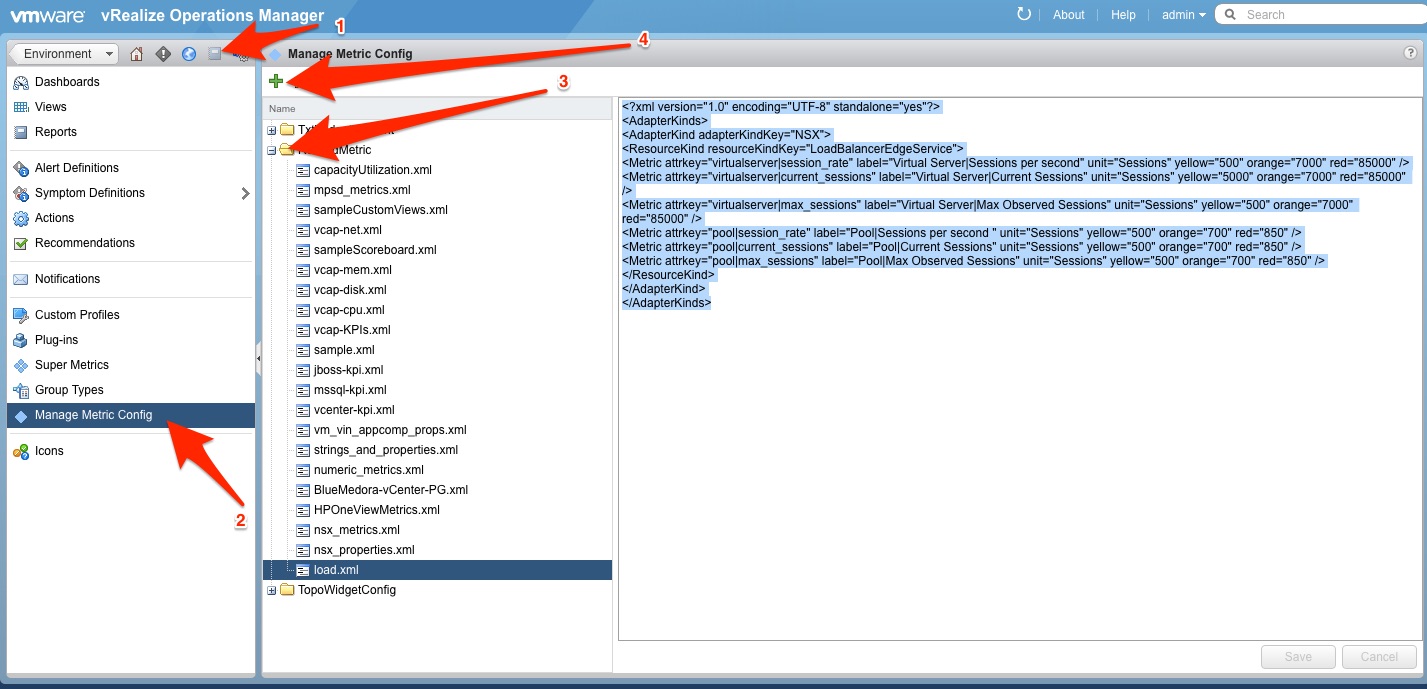Click the refresh icon near About
1427x689 pixels.
tap(1023, 14)
